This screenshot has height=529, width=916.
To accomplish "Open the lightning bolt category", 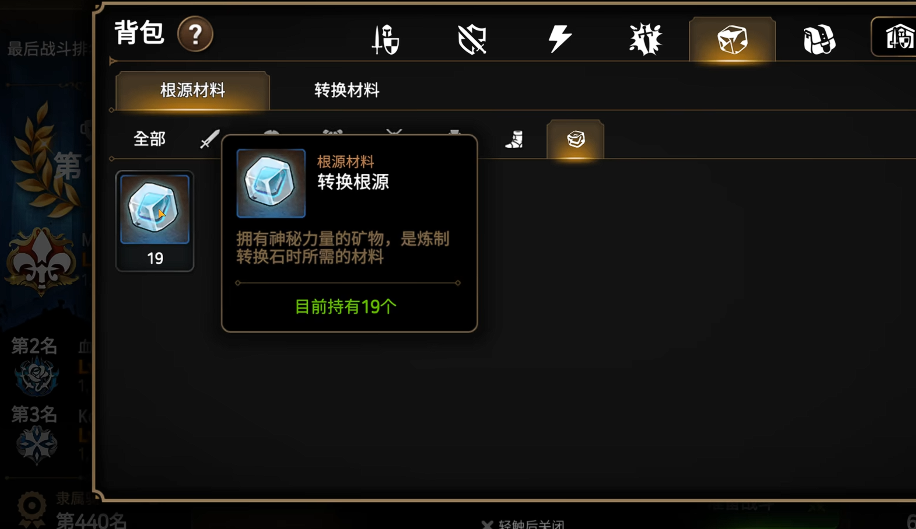I will coord(559,39).
